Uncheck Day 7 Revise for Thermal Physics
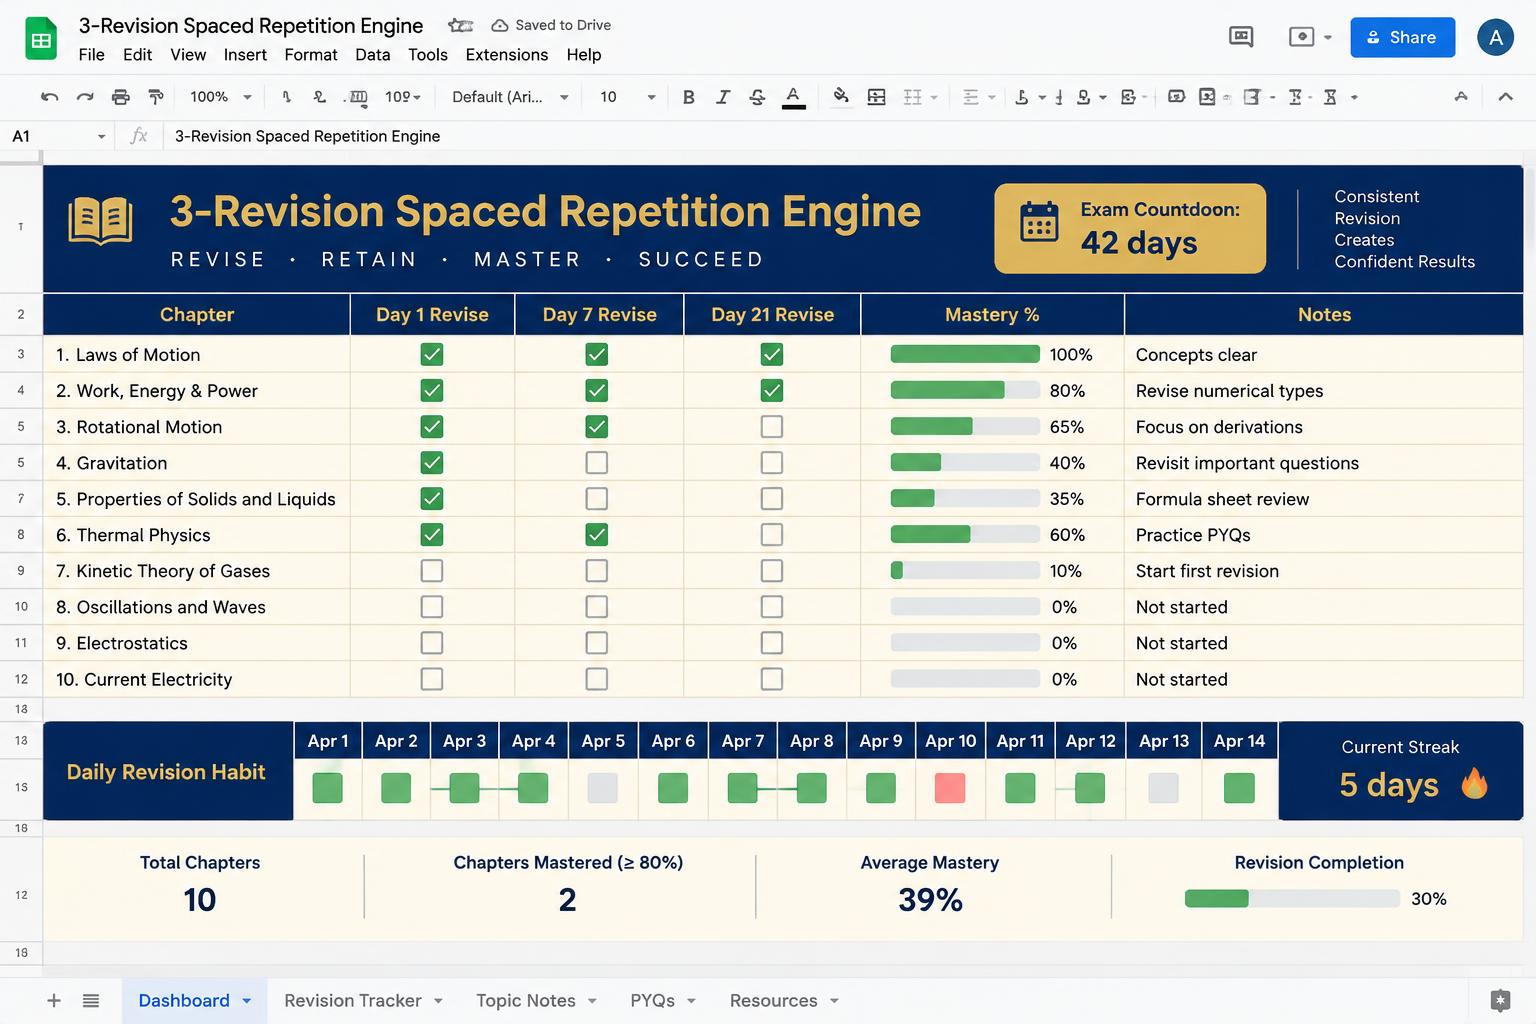Screen dimensions: 1536x1024 (597, 535)
